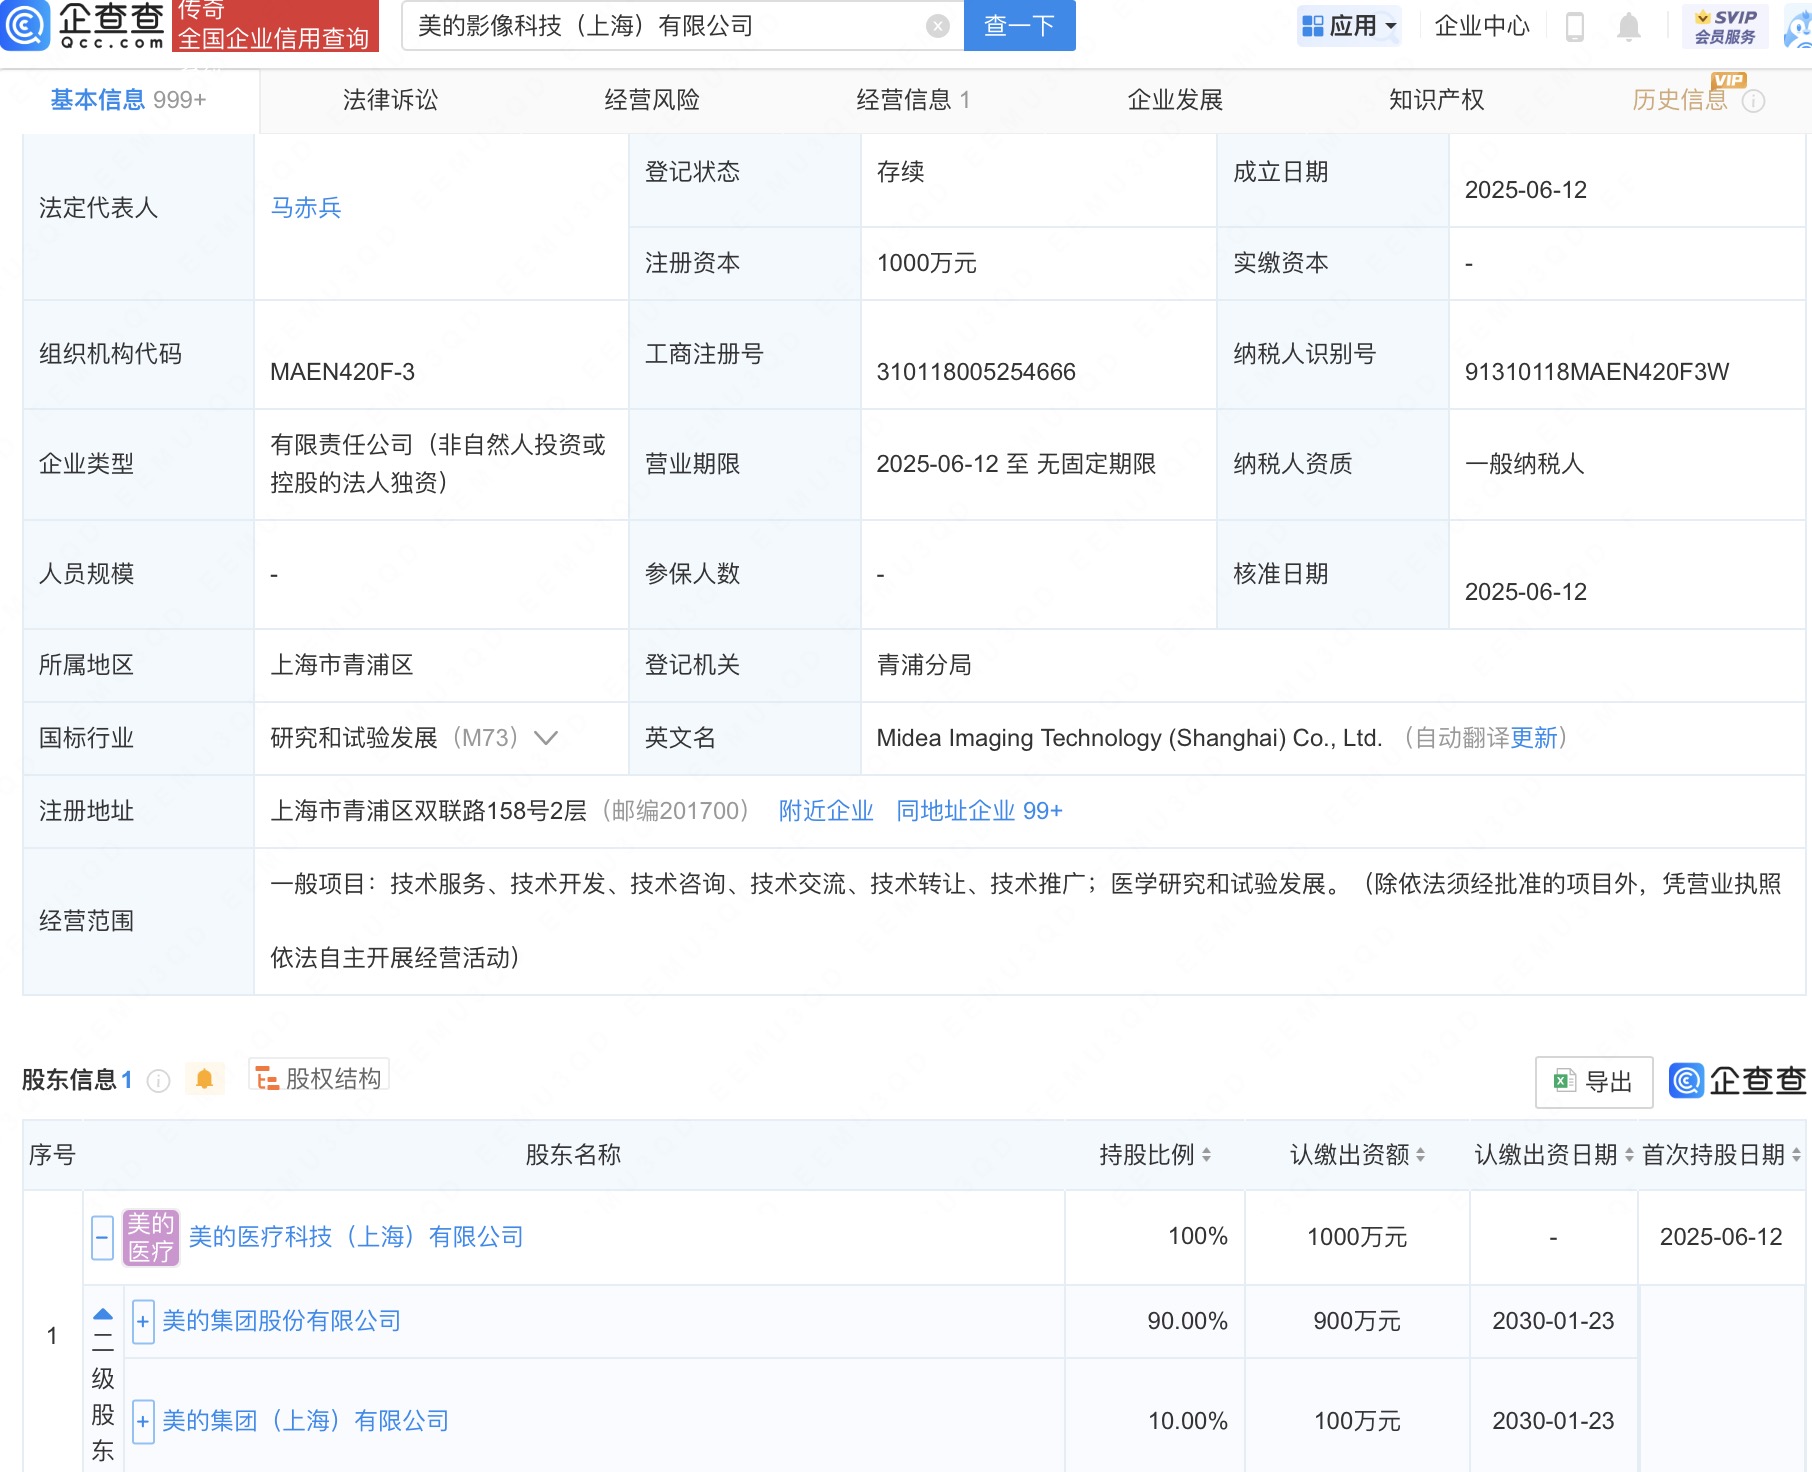Expand the 国标行业 industry chevron
The width and height of the screenshot is (1812, 1472).
click(x=546, y=739)
